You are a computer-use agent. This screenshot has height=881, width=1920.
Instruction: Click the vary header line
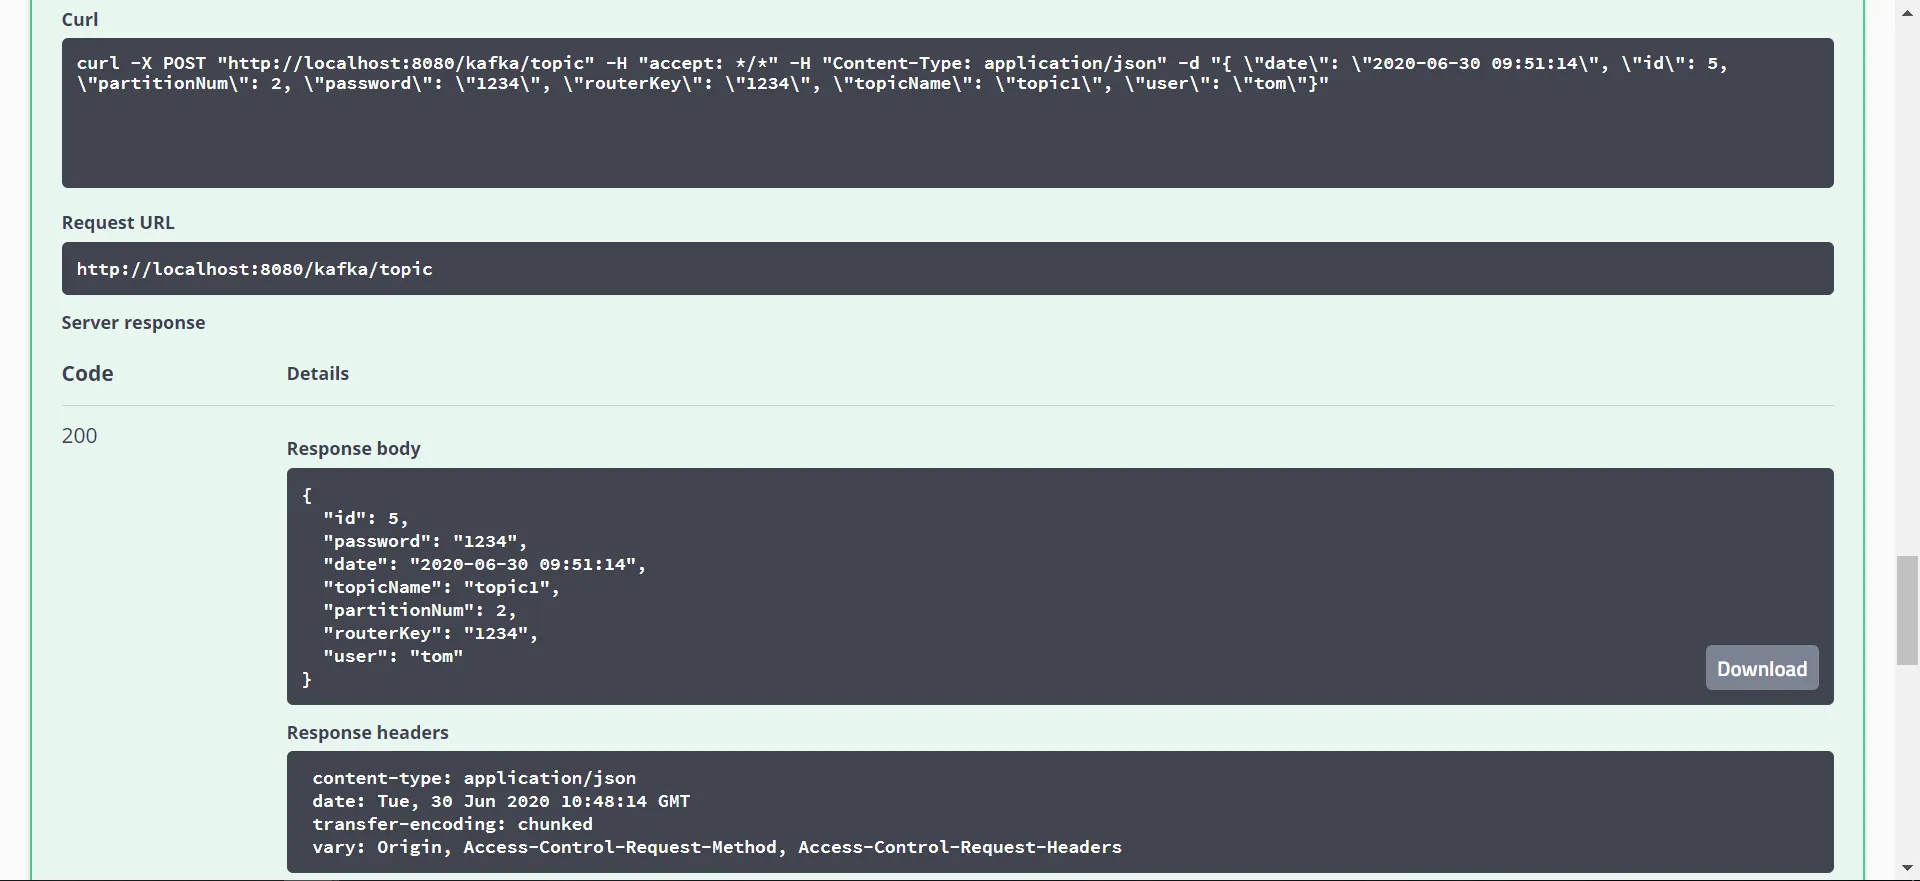[x=716, y=847]
